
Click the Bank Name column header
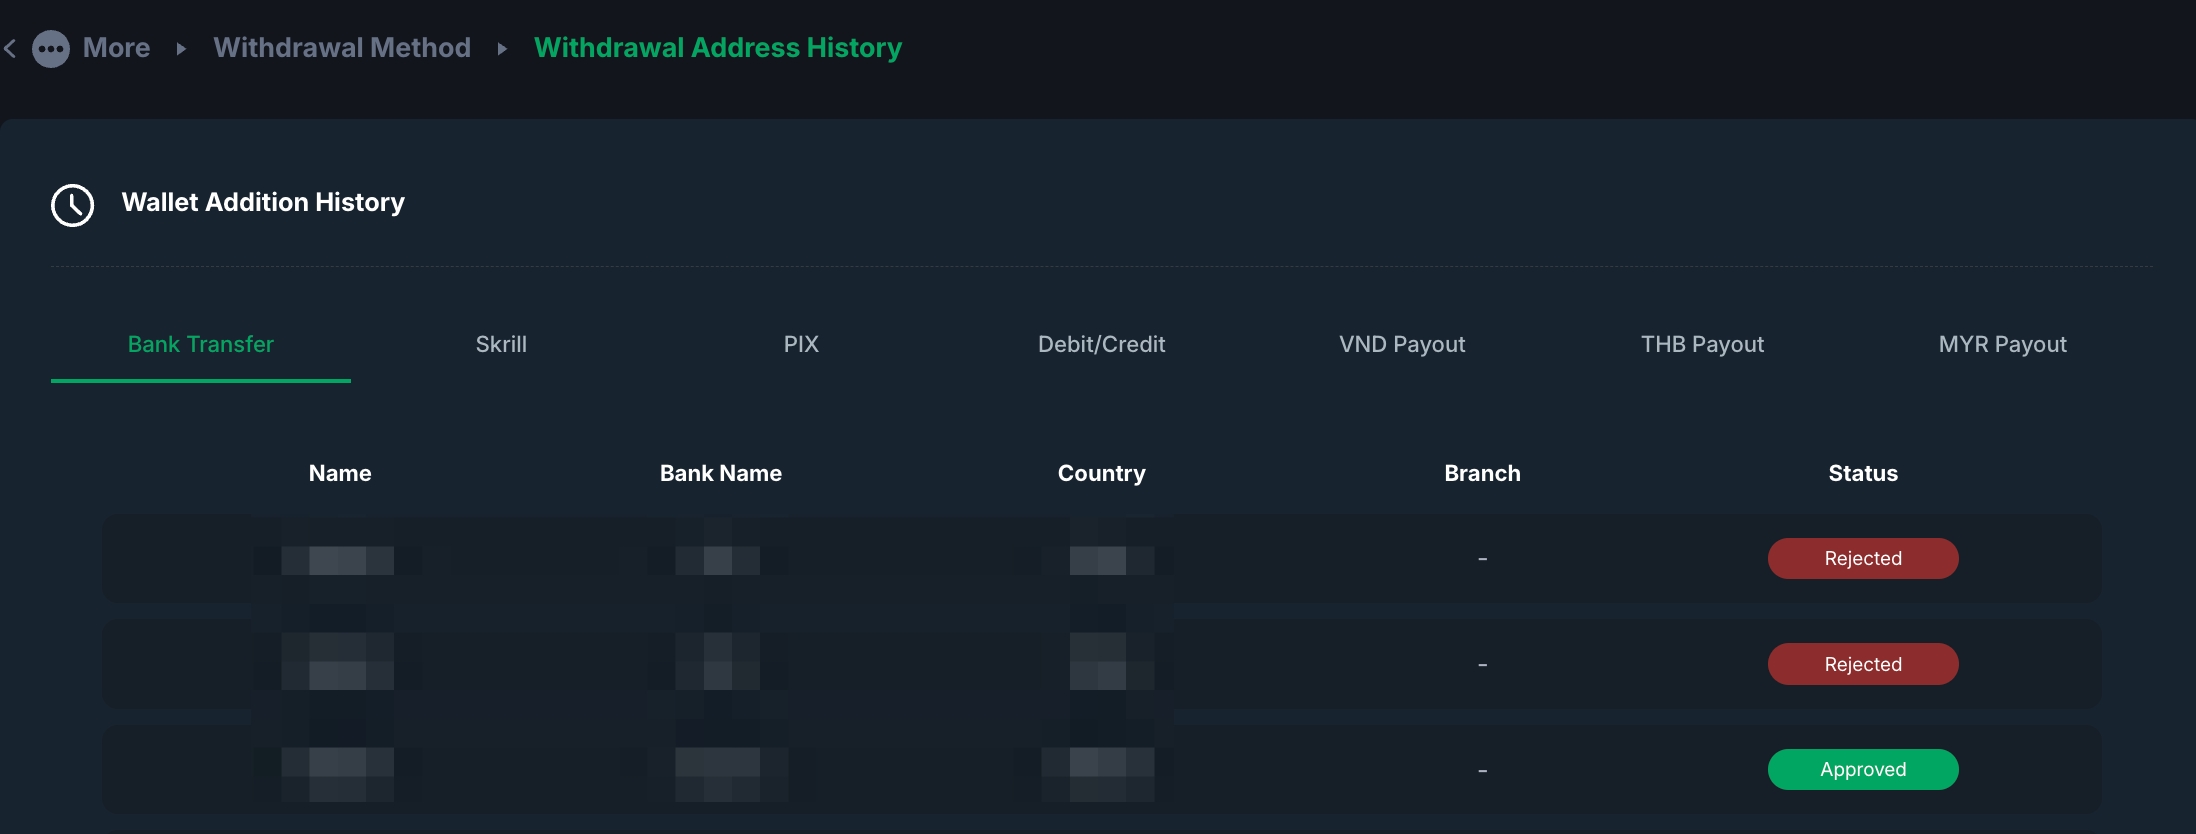pos(721,473)
